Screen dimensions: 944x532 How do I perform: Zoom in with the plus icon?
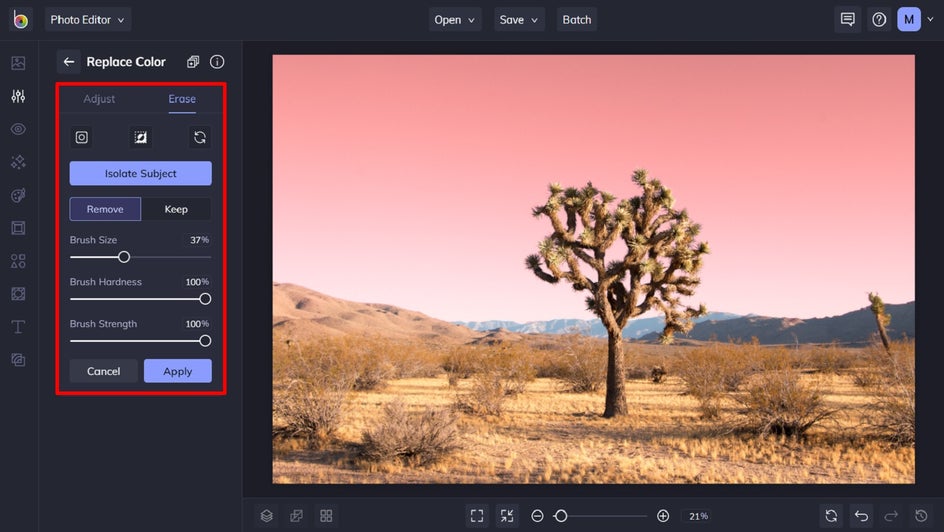663,516
